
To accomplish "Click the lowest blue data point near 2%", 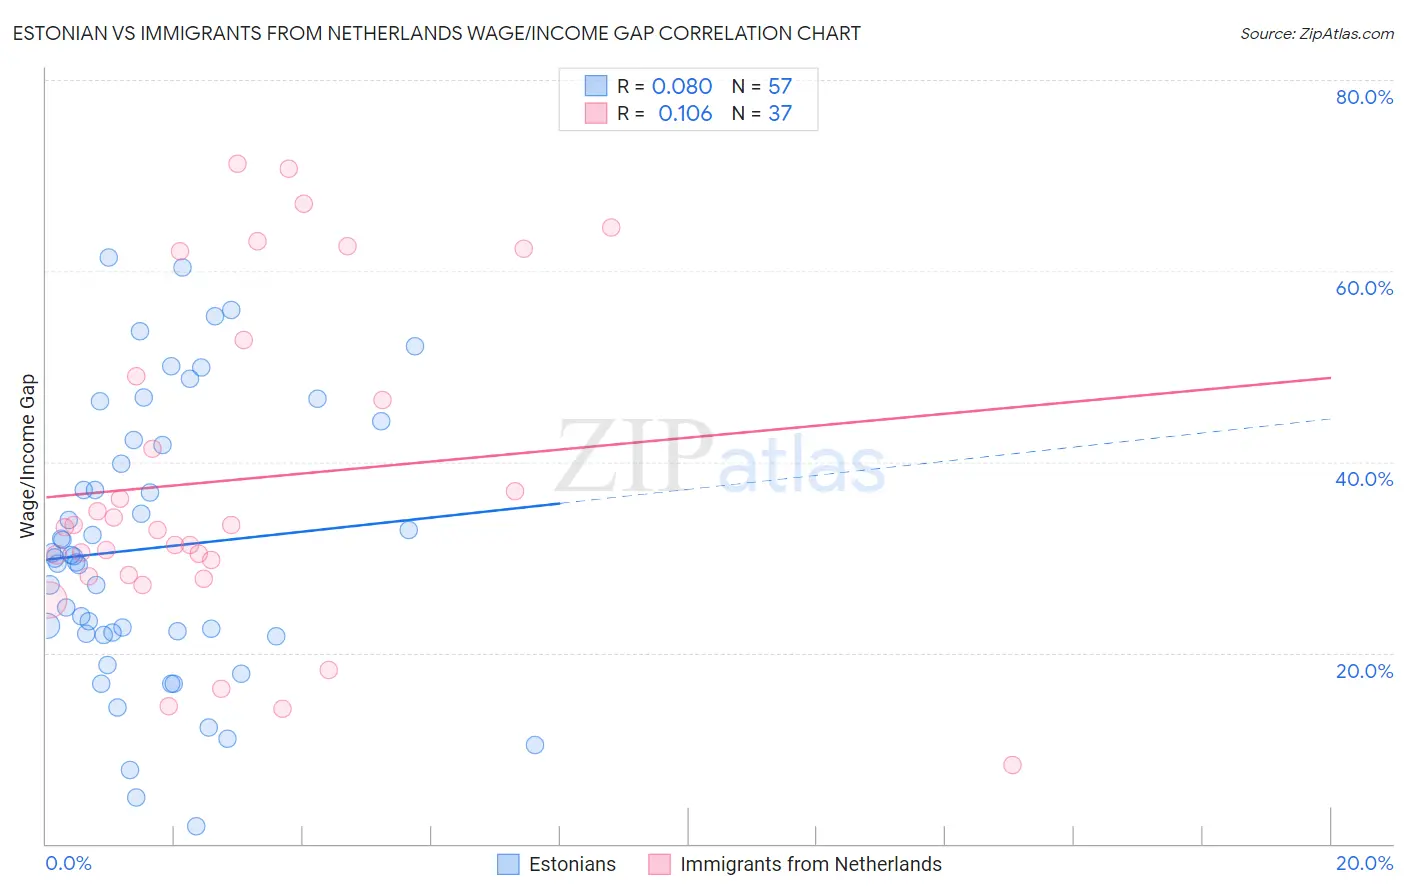I will click(196, 826).
